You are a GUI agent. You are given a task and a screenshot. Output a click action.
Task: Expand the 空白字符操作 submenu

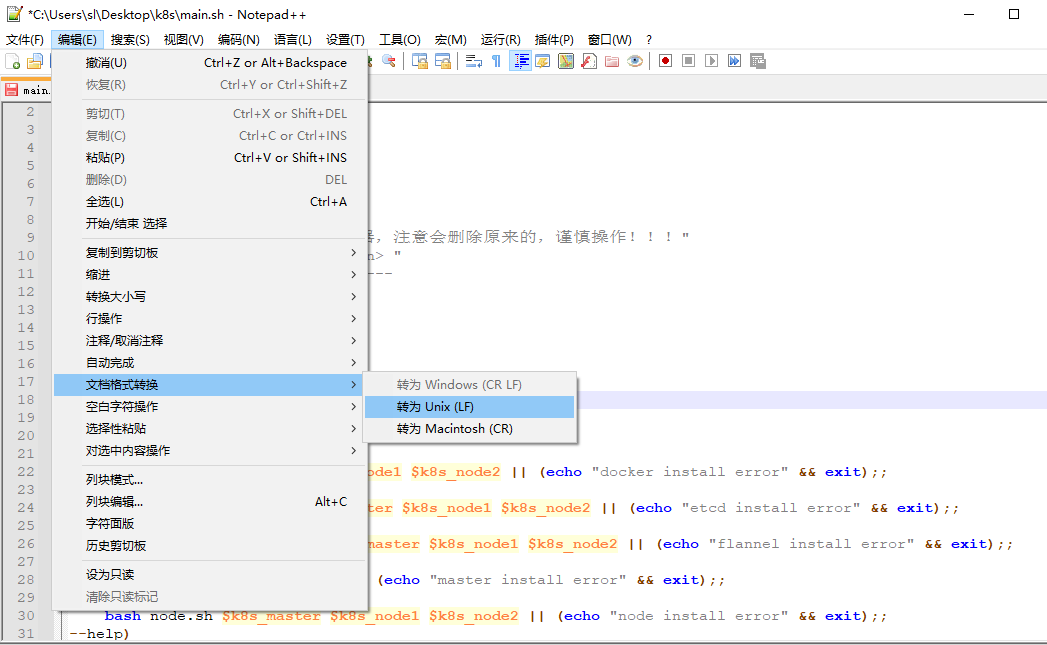tap(210, 407)
